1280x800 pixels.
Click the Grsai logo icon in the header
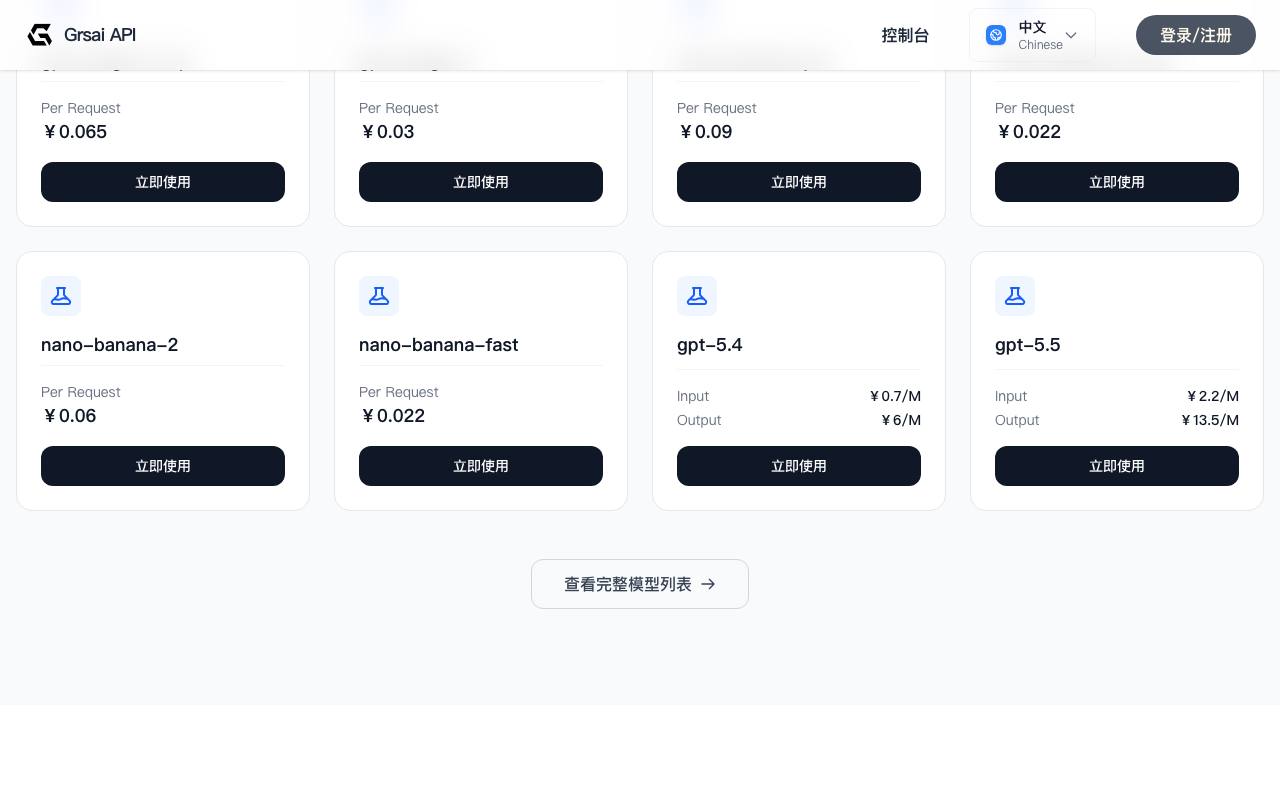(40, 35)
